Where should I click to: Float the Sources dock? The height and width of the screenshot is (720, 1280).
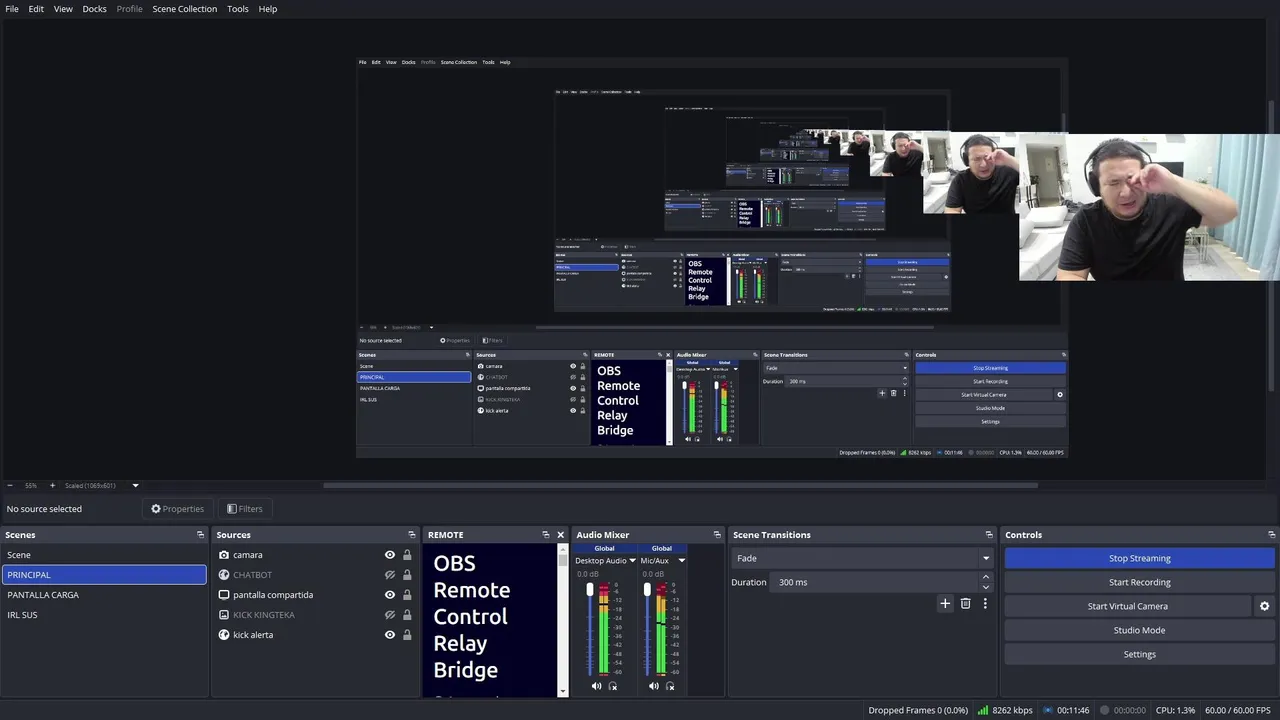(411, 535)
